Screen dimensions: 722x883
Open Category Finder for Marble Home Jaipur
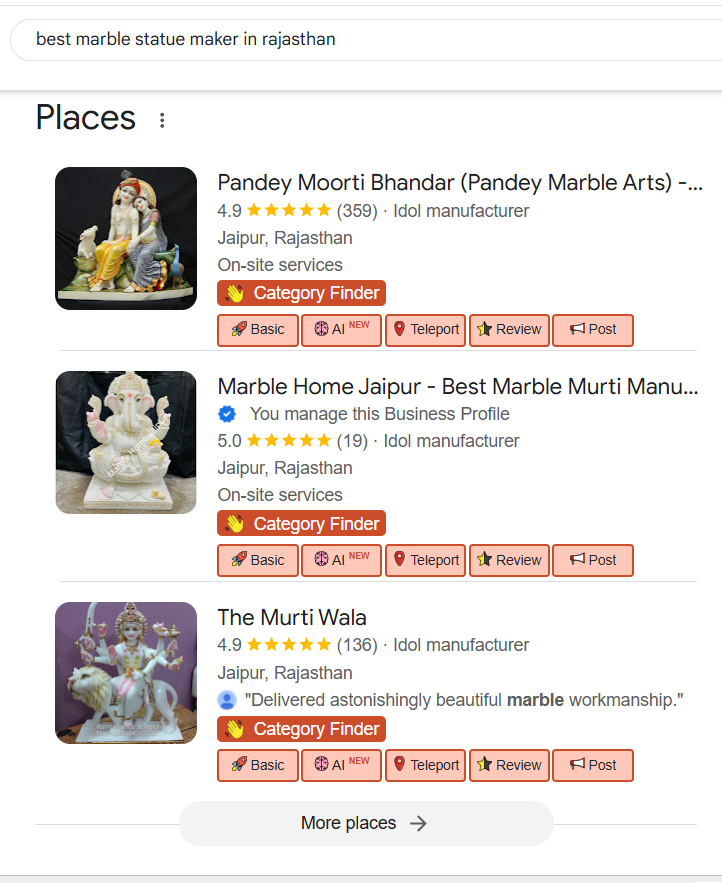pyautogui.click(x=301, y=524)
